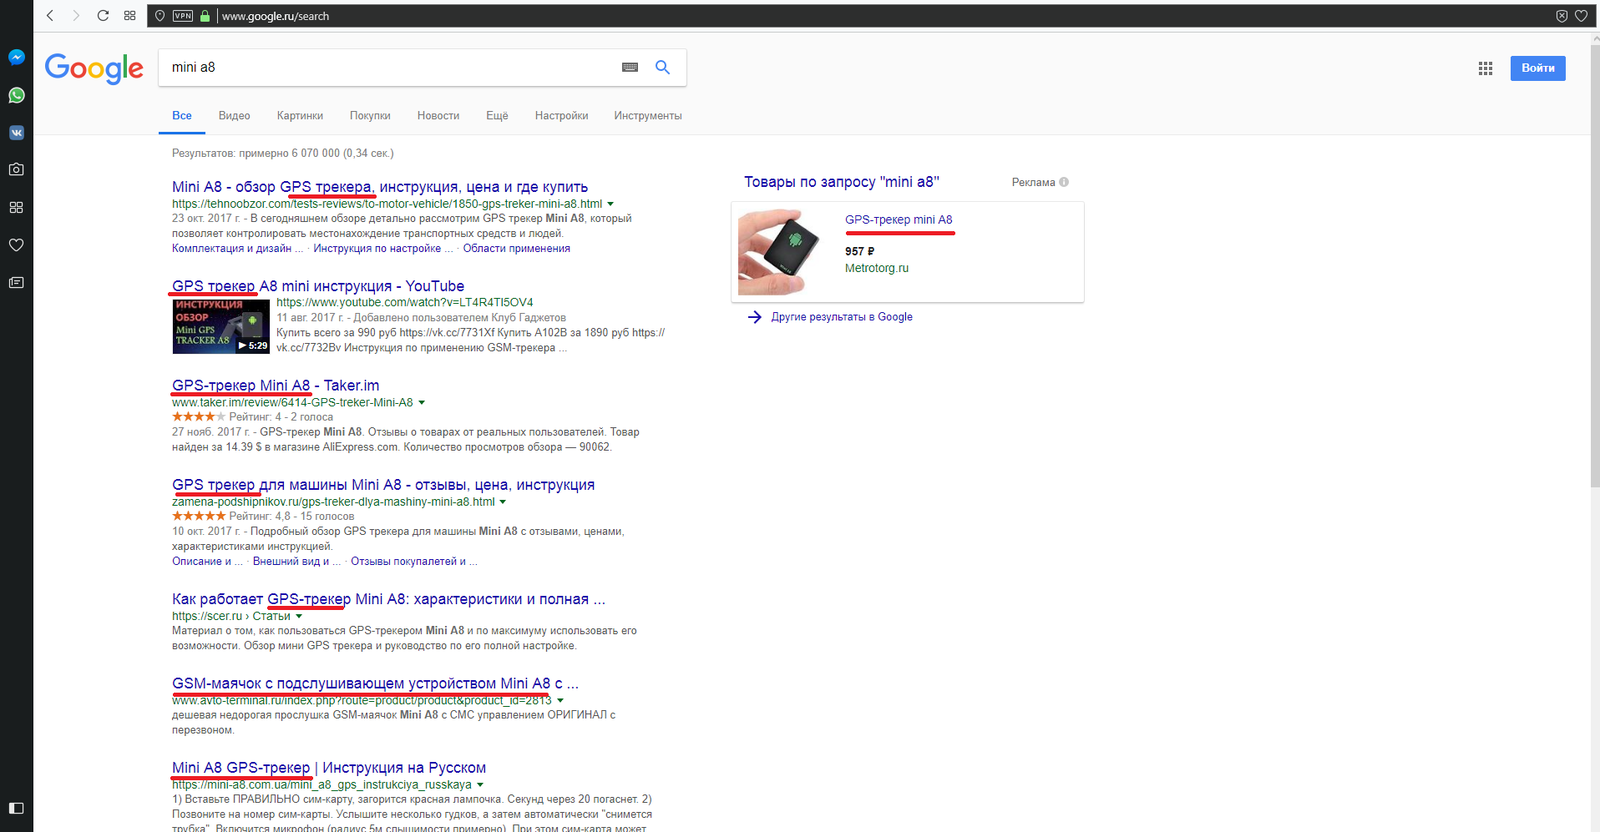This screenshot has height=832, width=1600.
Task: Open Как работает GPS-трекер Mini A8 result
Action: (388, 599)
